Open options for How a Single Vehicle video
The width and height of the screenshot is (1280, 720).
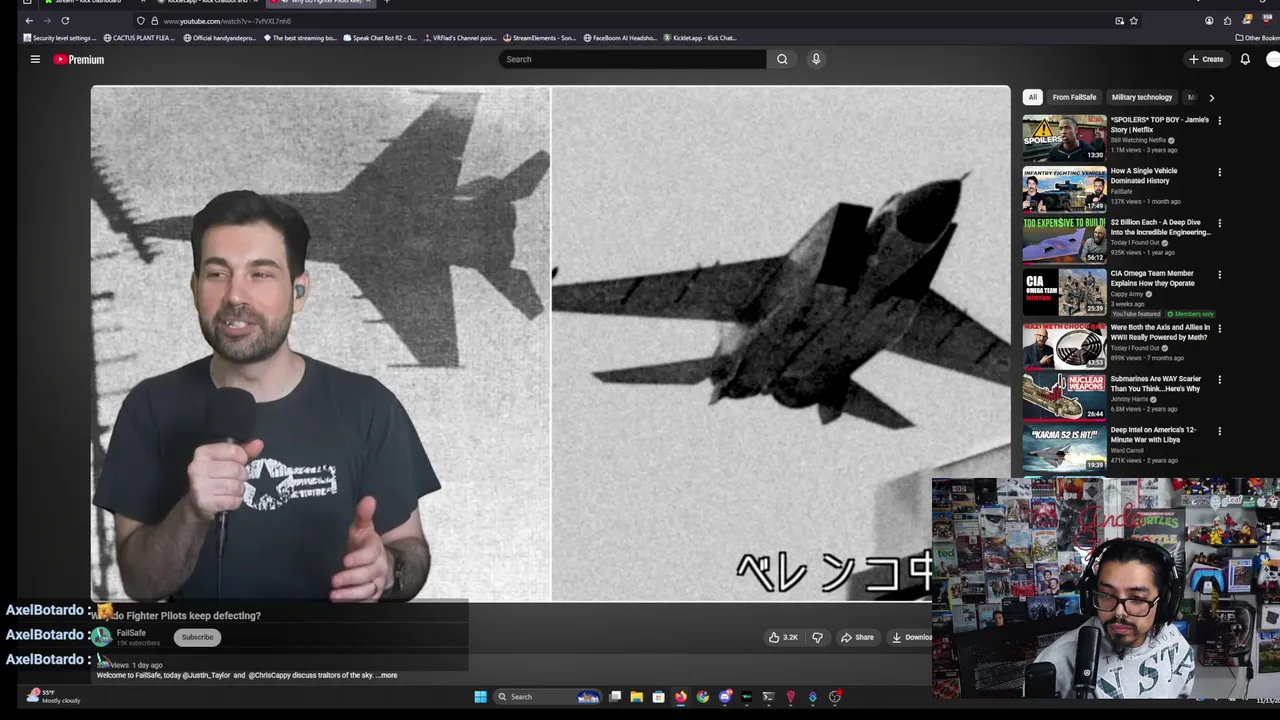point(1219,172)
